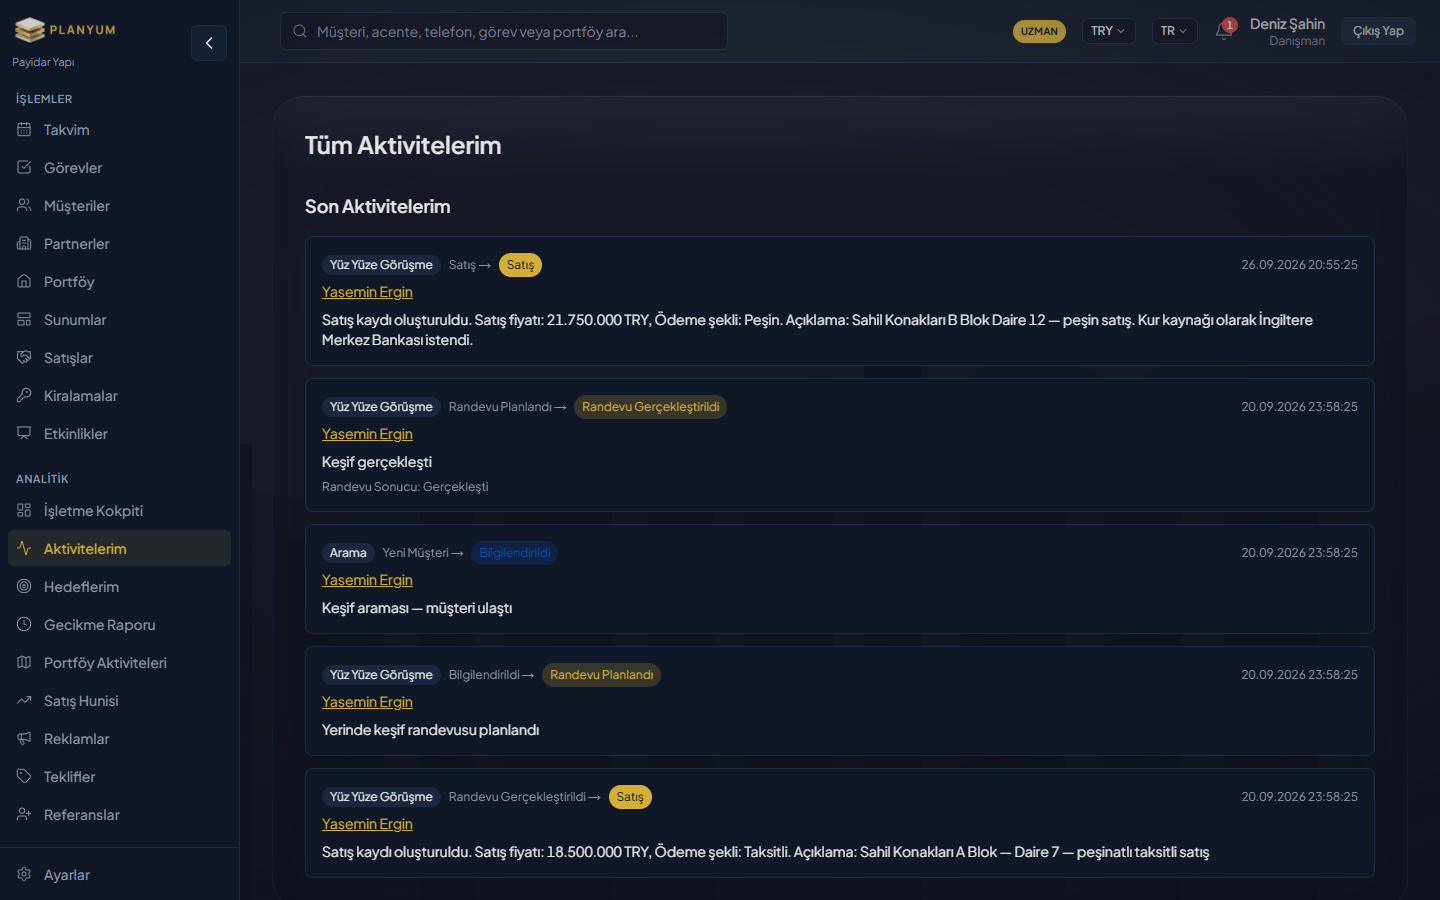This screenshot has height=900, width=1440.
Task: Click the Satışlar handshake icon
Action: [x=24, y=357]
